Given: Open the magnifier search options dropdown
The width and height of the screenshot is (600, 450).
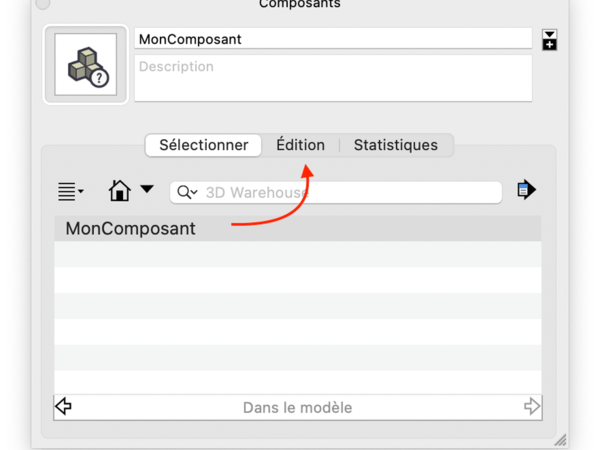Looking at the screenshot, I should point(187,192).
